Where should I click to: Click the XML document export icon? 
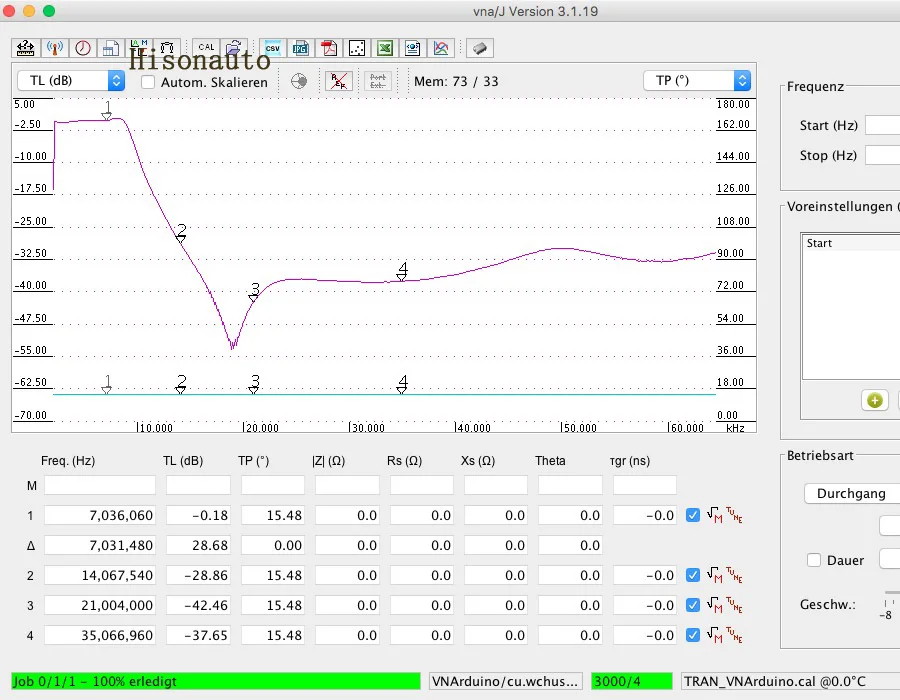click(413, 48)
